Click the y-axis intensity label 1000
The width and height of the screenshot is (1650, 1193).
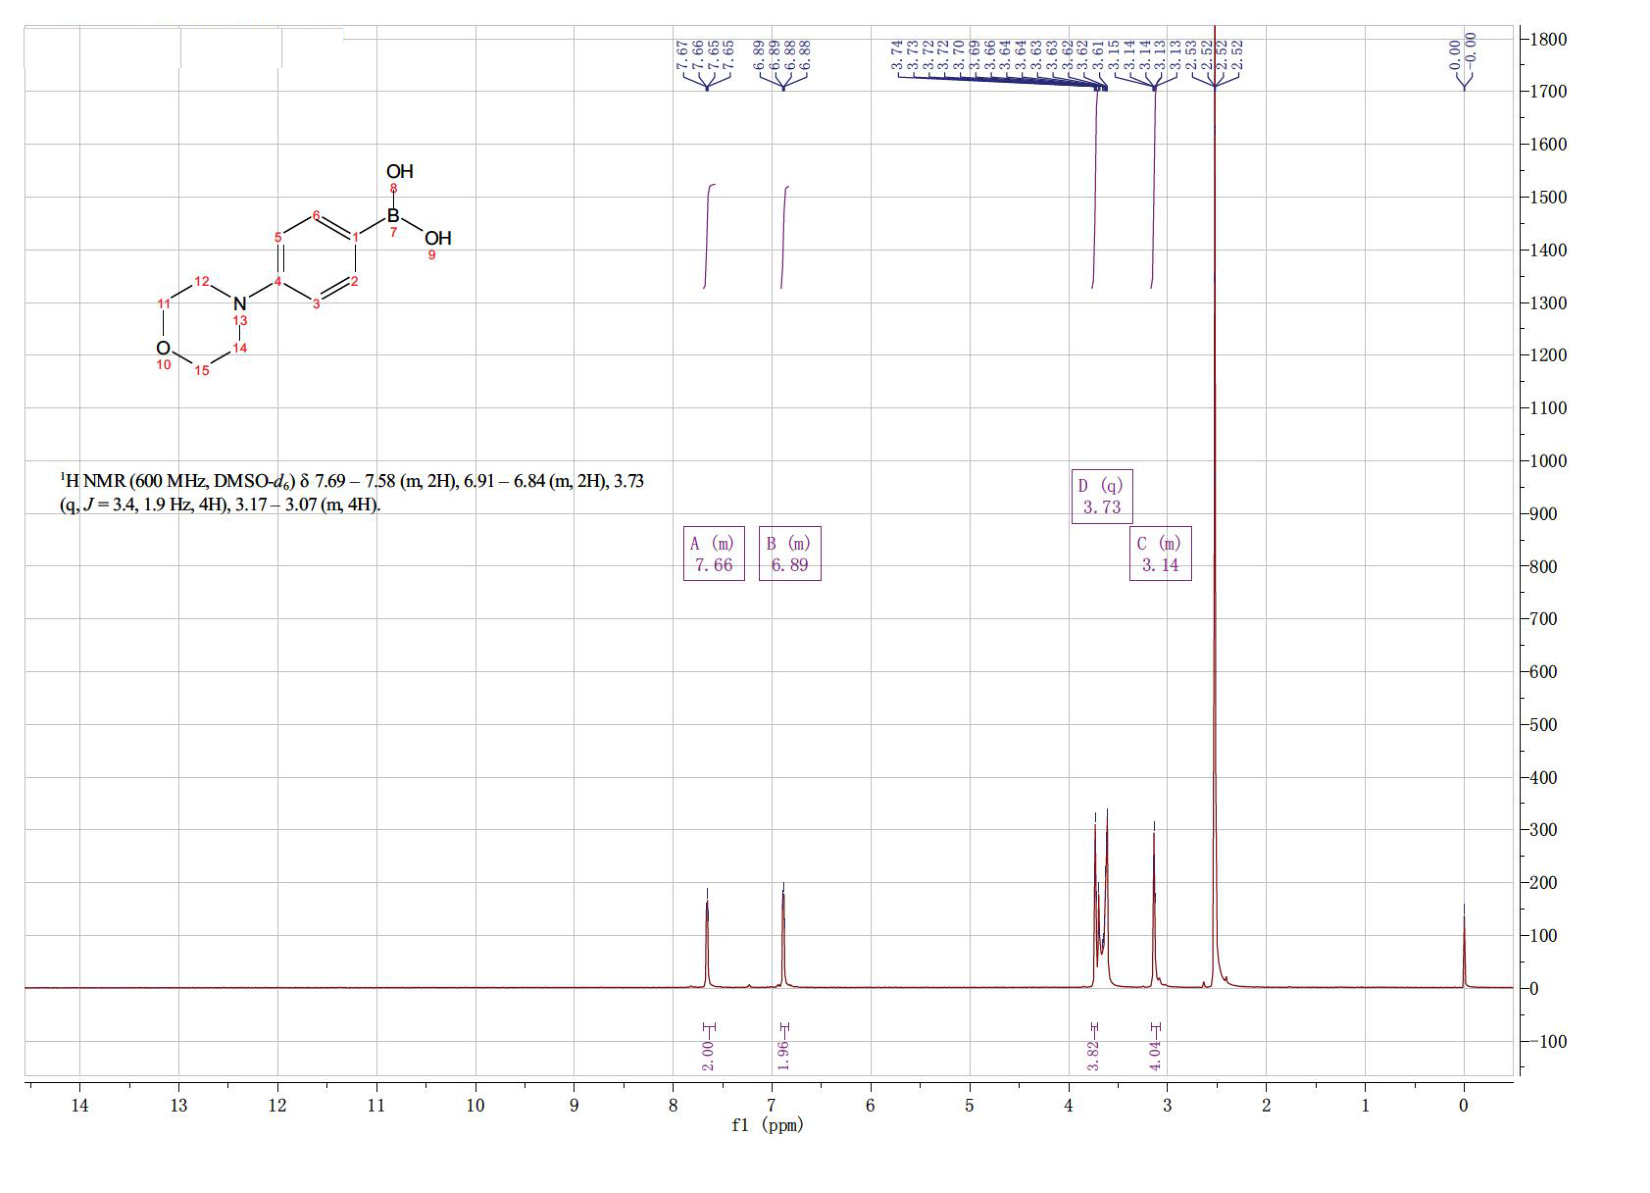coord(1548,461)
